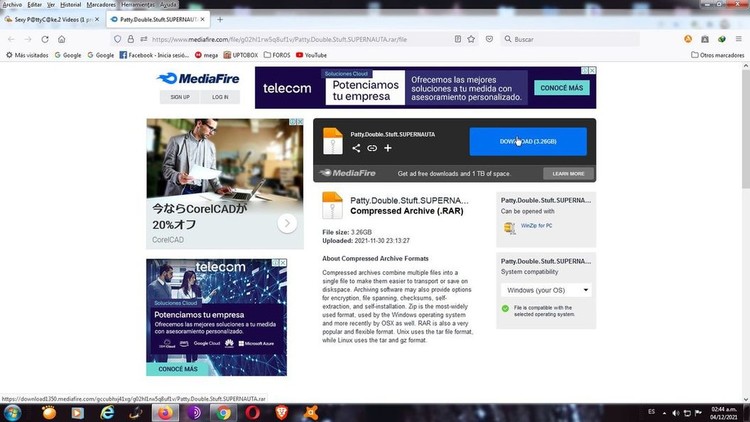The image size is (750, 422).
Task: Open the Marcadores menu
Action: [x=101, y=4]
